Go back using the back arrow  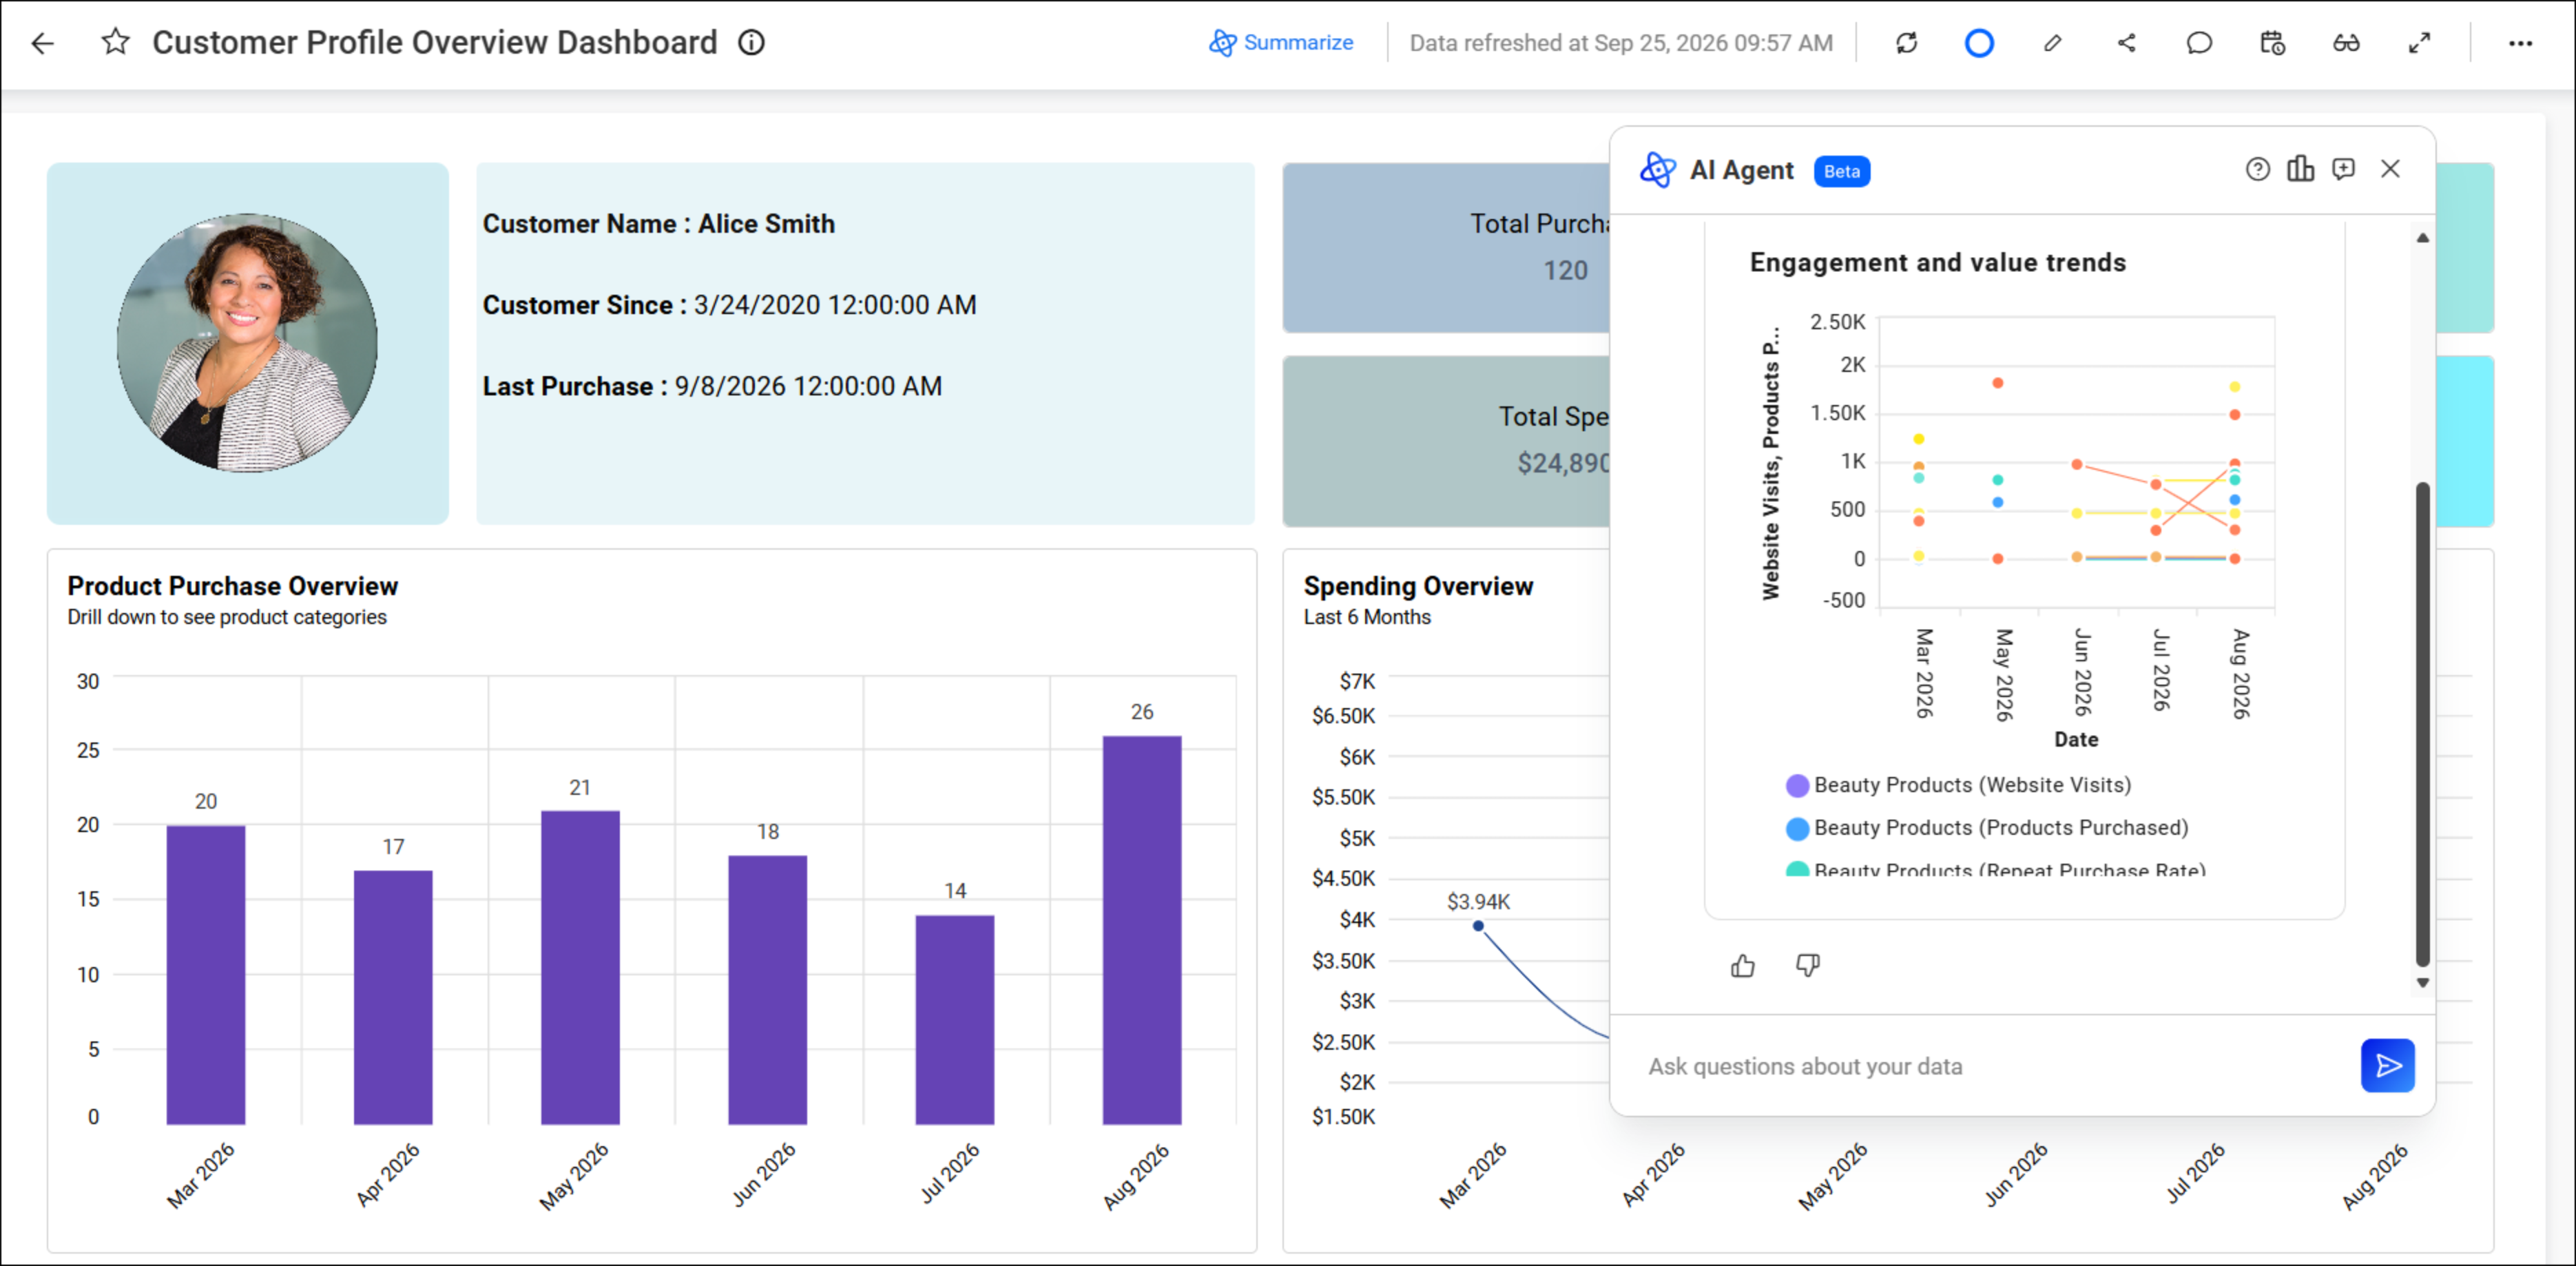pos(42,43)
